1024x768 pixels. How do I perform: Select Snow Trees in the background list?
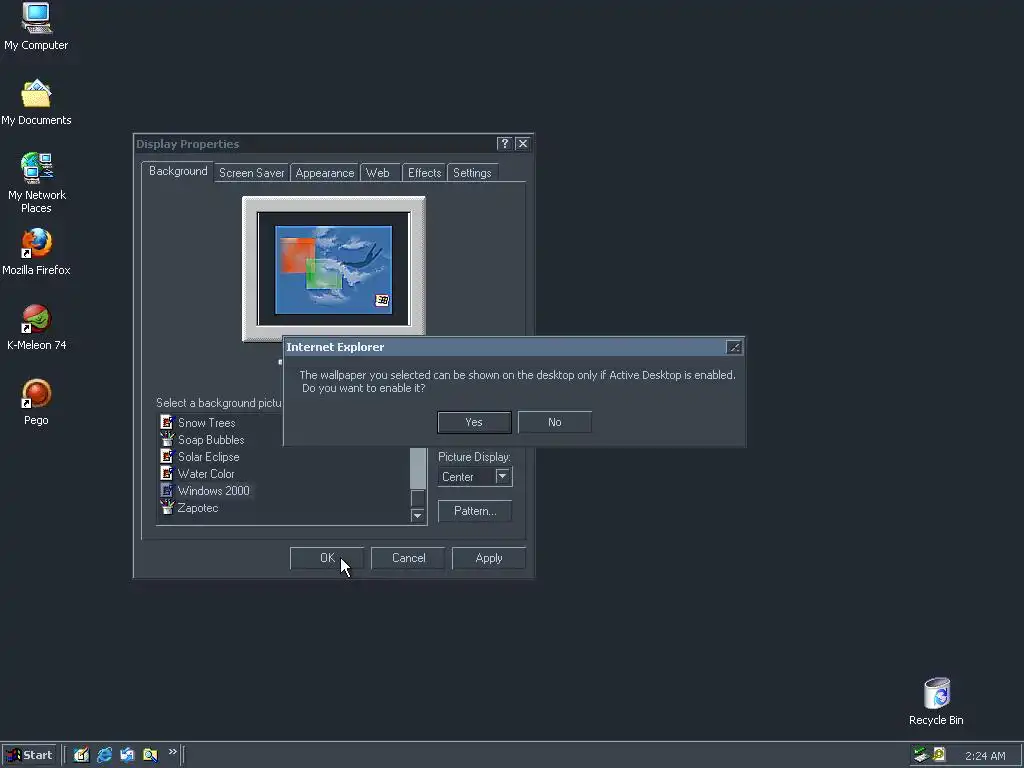point(206,423)
